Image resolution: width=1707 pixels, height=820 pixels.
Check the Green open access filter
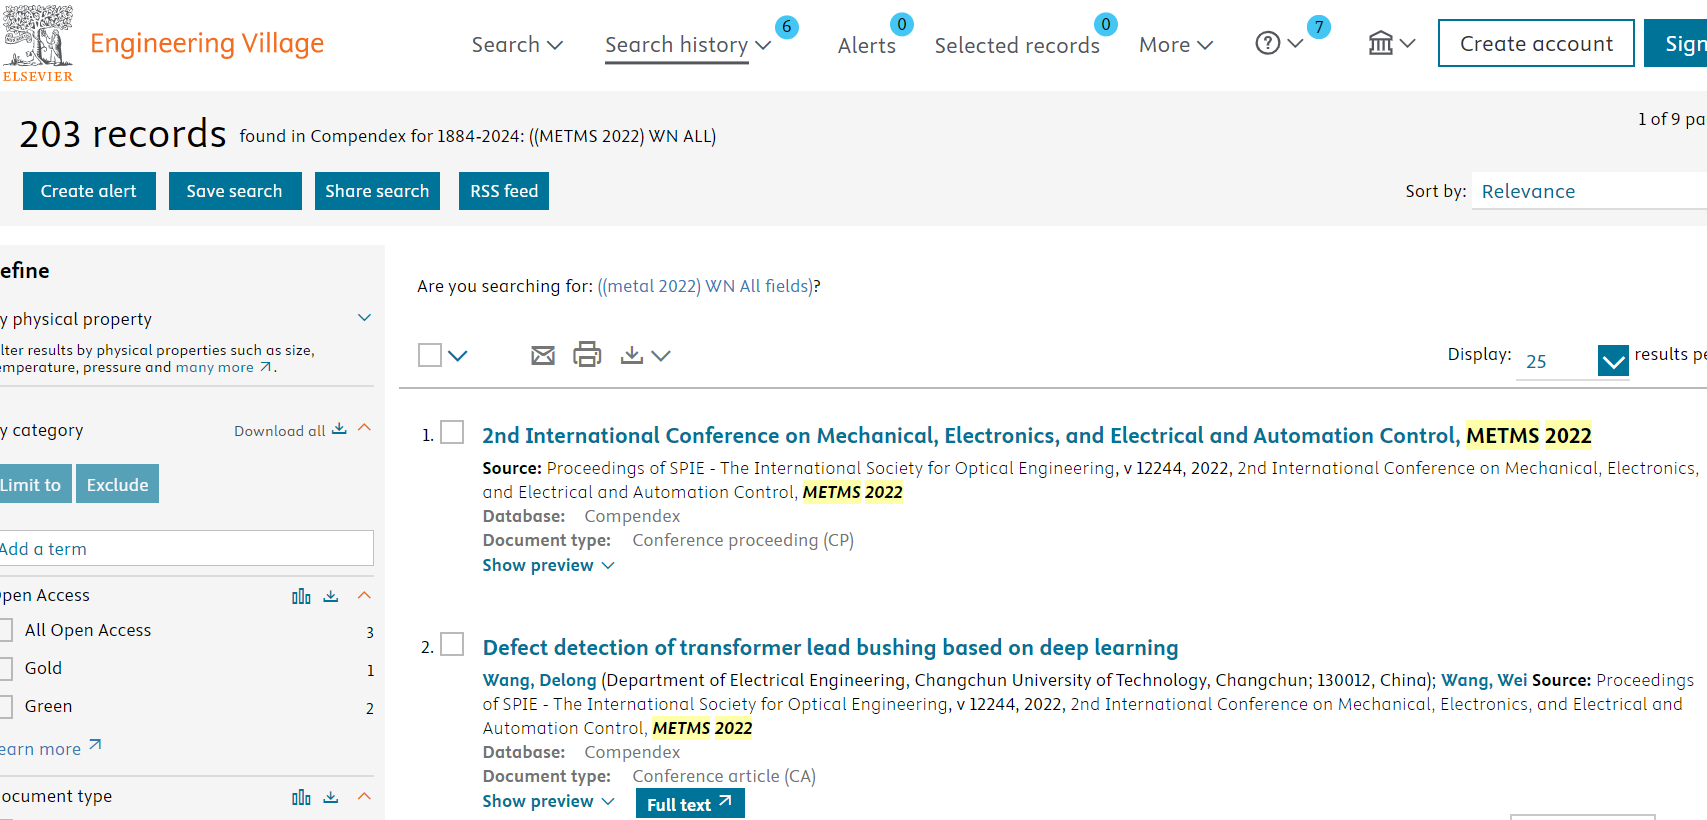[5, 706]
